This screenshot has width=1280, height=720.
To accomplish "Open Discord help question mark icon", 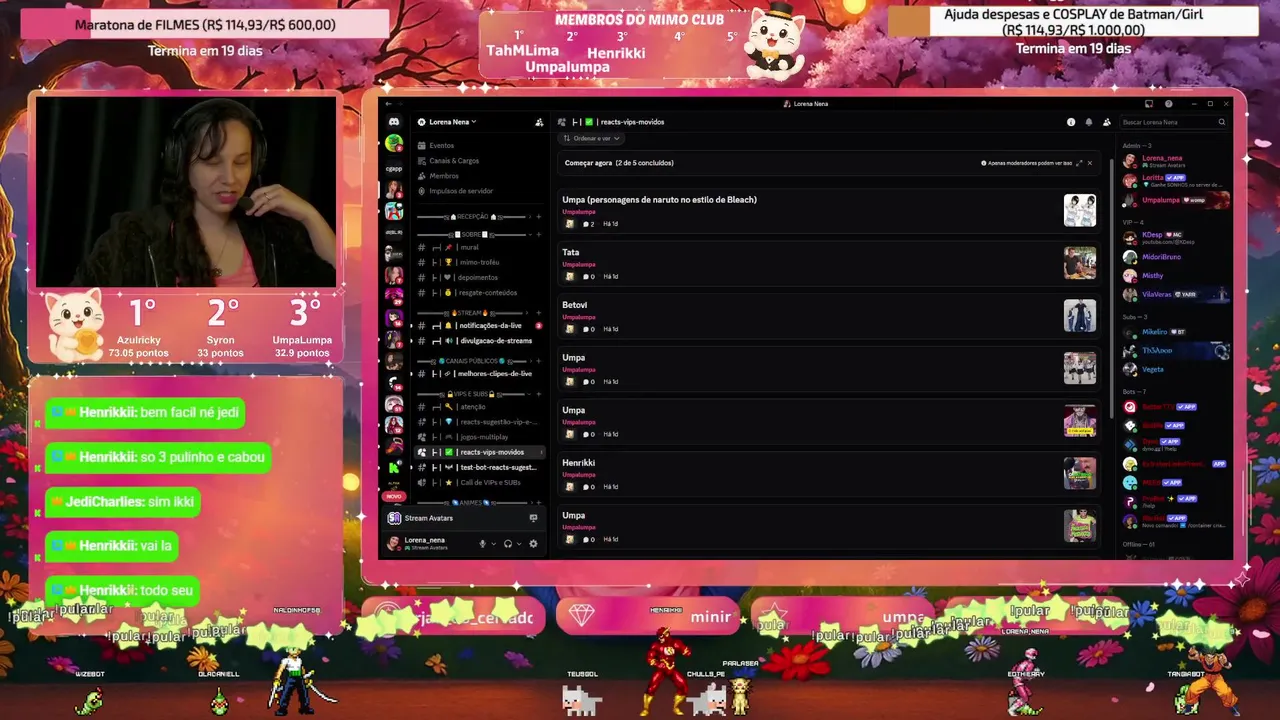I will [x=1169, y=104].
